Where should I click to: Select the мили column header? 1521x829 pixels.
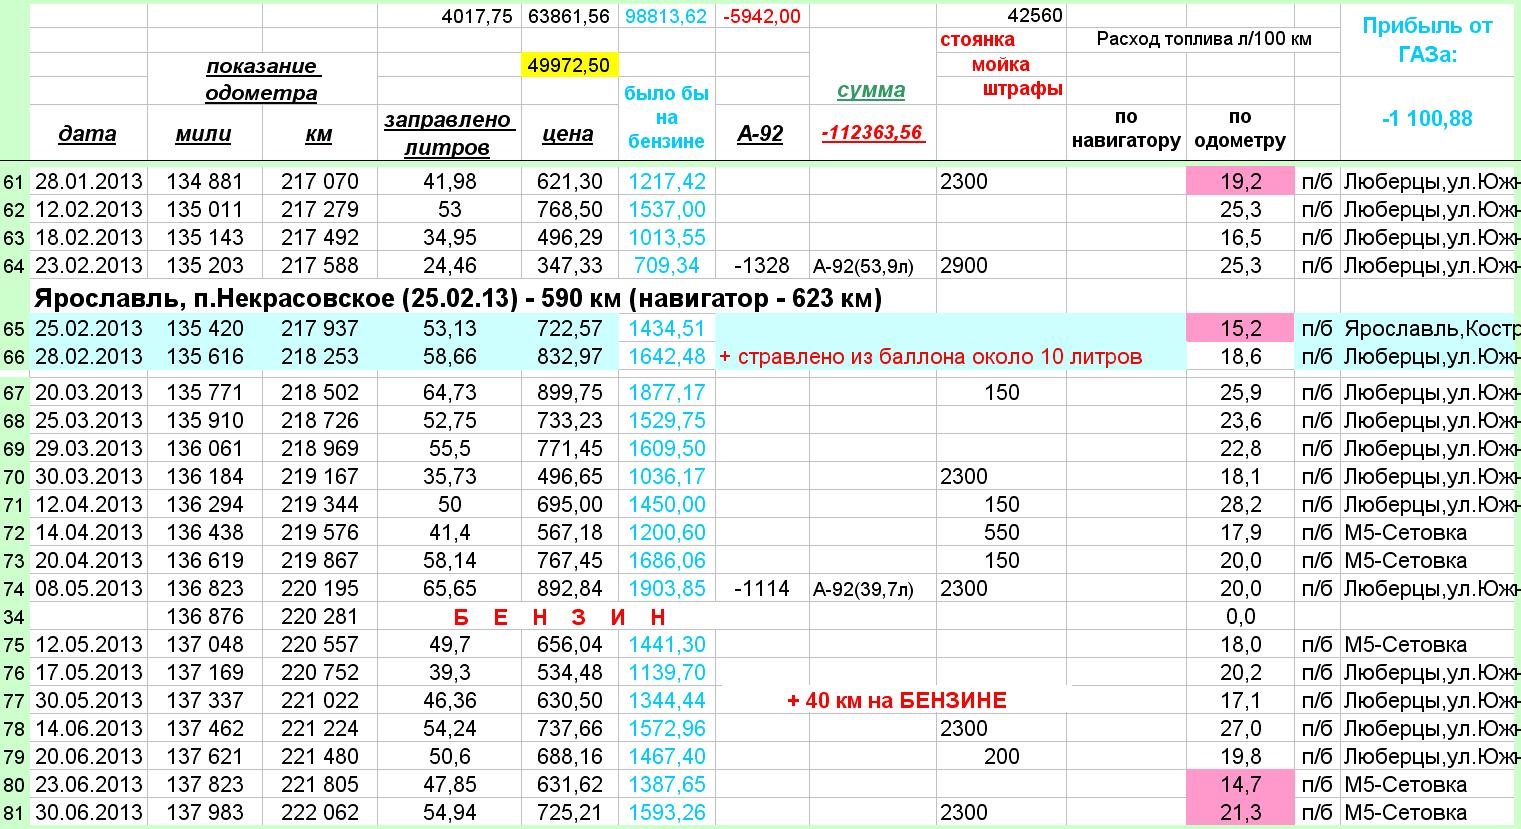point(203,134)
